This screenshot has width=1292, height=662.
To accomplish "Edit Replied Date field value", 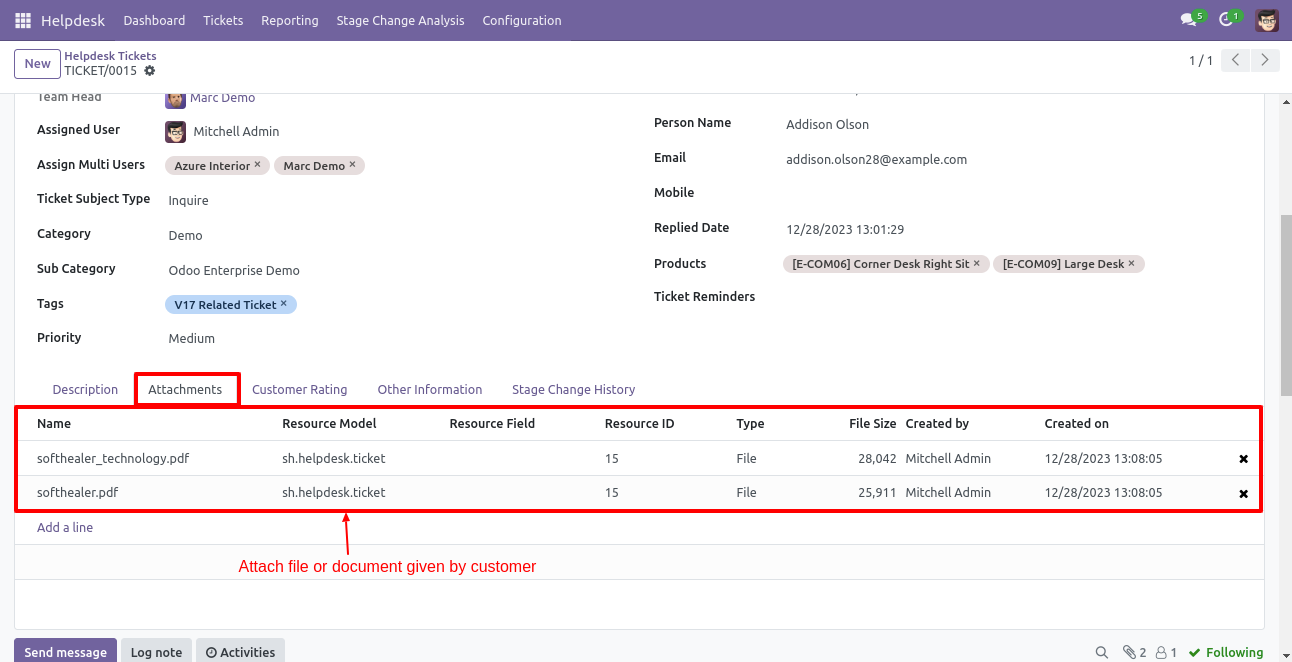I will click(845, 229).
